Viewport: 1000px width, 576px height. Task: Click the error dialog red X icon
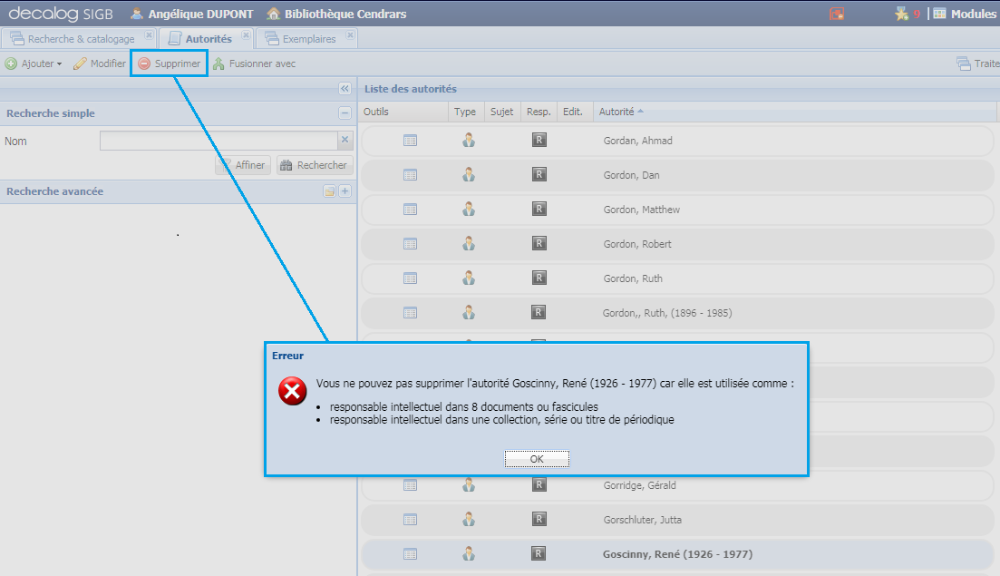coord(290,392)
